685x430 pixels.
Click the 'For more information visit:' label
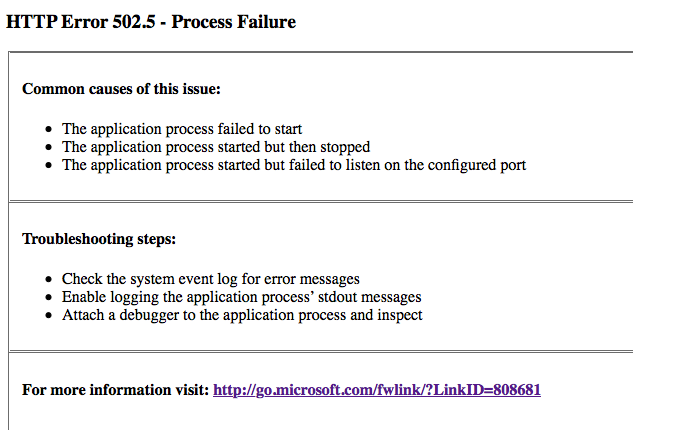pos(116,390)
